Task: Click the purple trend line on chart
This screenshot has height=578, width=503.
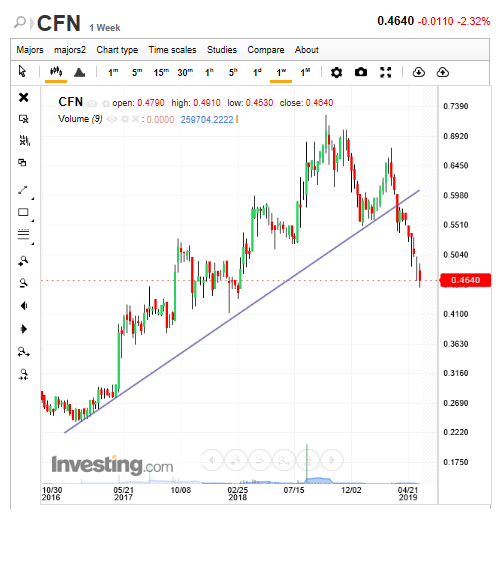Action: [241, 311]
